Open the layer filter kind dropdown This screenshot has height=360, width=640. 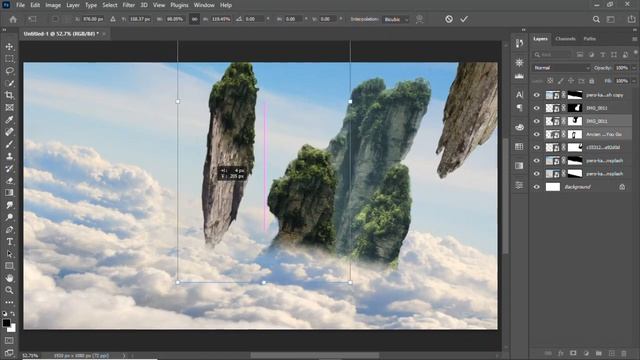click(x=552, y=54)
